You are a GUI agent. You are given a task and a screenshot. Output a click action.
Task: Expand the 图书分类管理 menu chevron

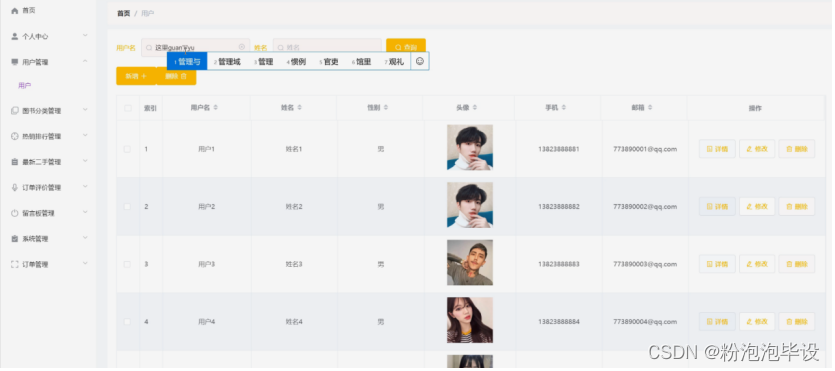coord(85,110)
